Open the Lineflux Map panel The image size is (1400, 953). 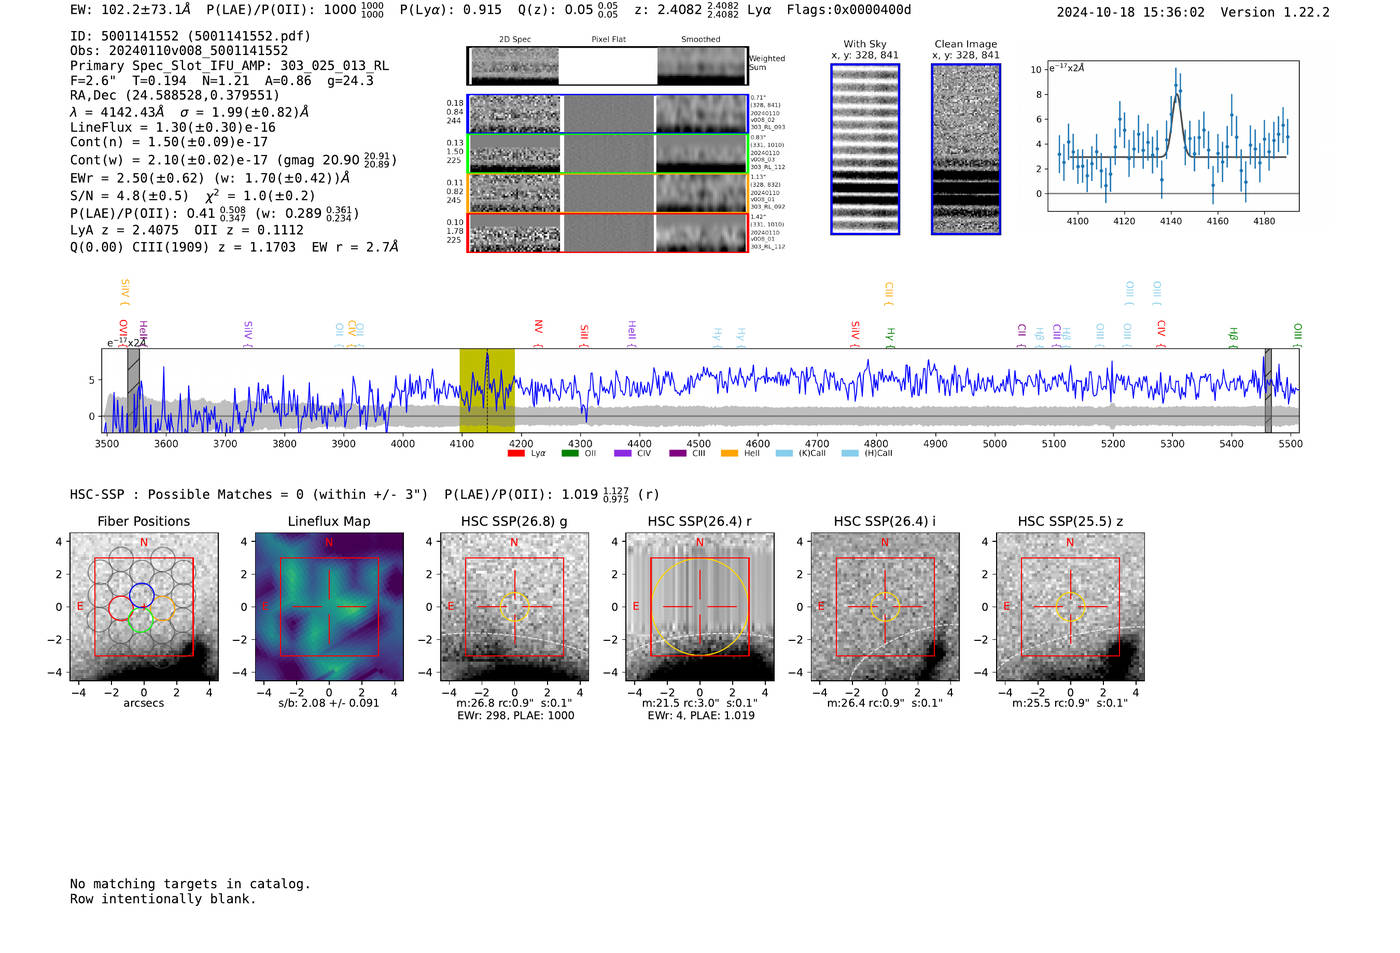click(329, 607)
